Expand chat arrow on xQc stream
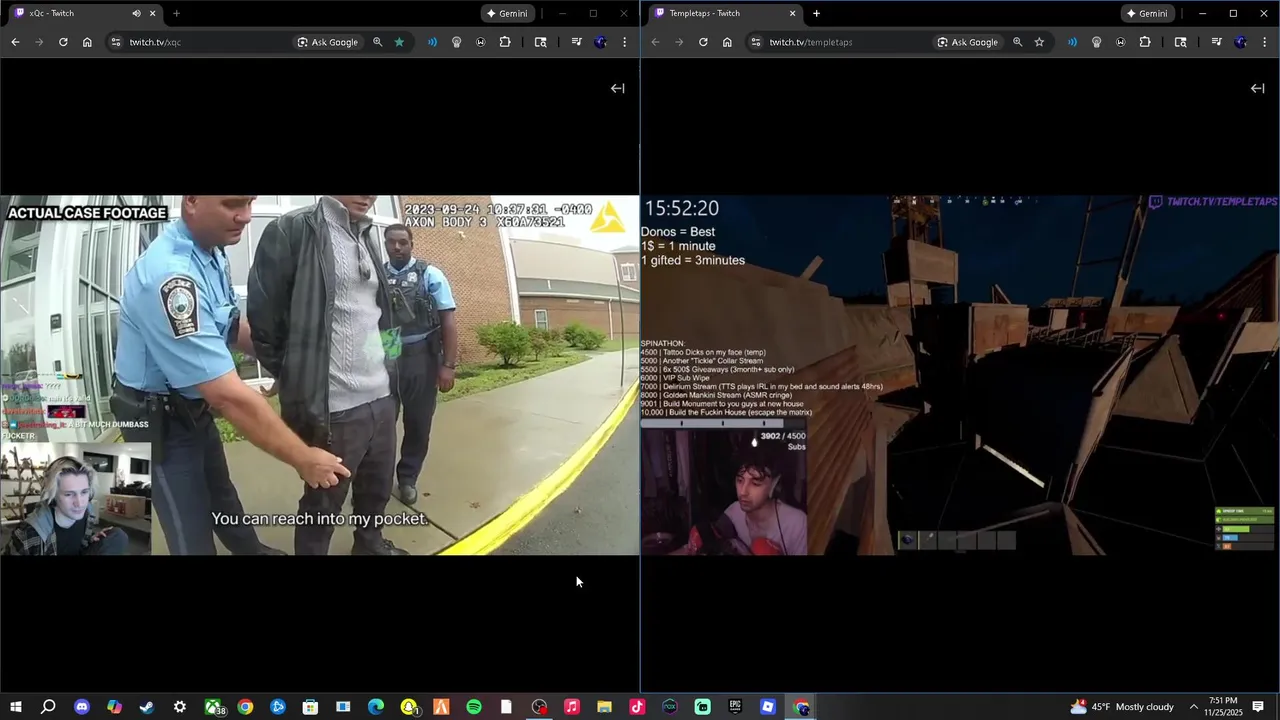This screenshot has height=720, width=1280. pyautogui.click(x=617, y=88)
